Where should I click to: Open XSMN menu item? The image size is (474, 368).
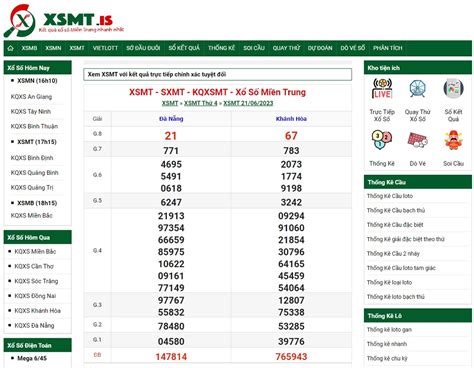[53, 48]
